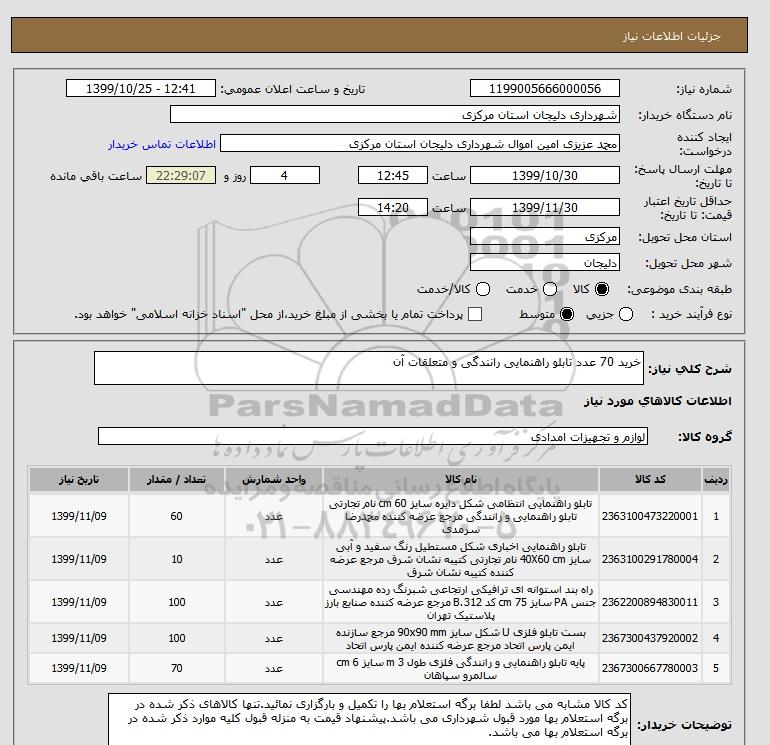Screen dimensions: 770x745
Task: Click column header تاریخ نیاز
Action: 79,479
